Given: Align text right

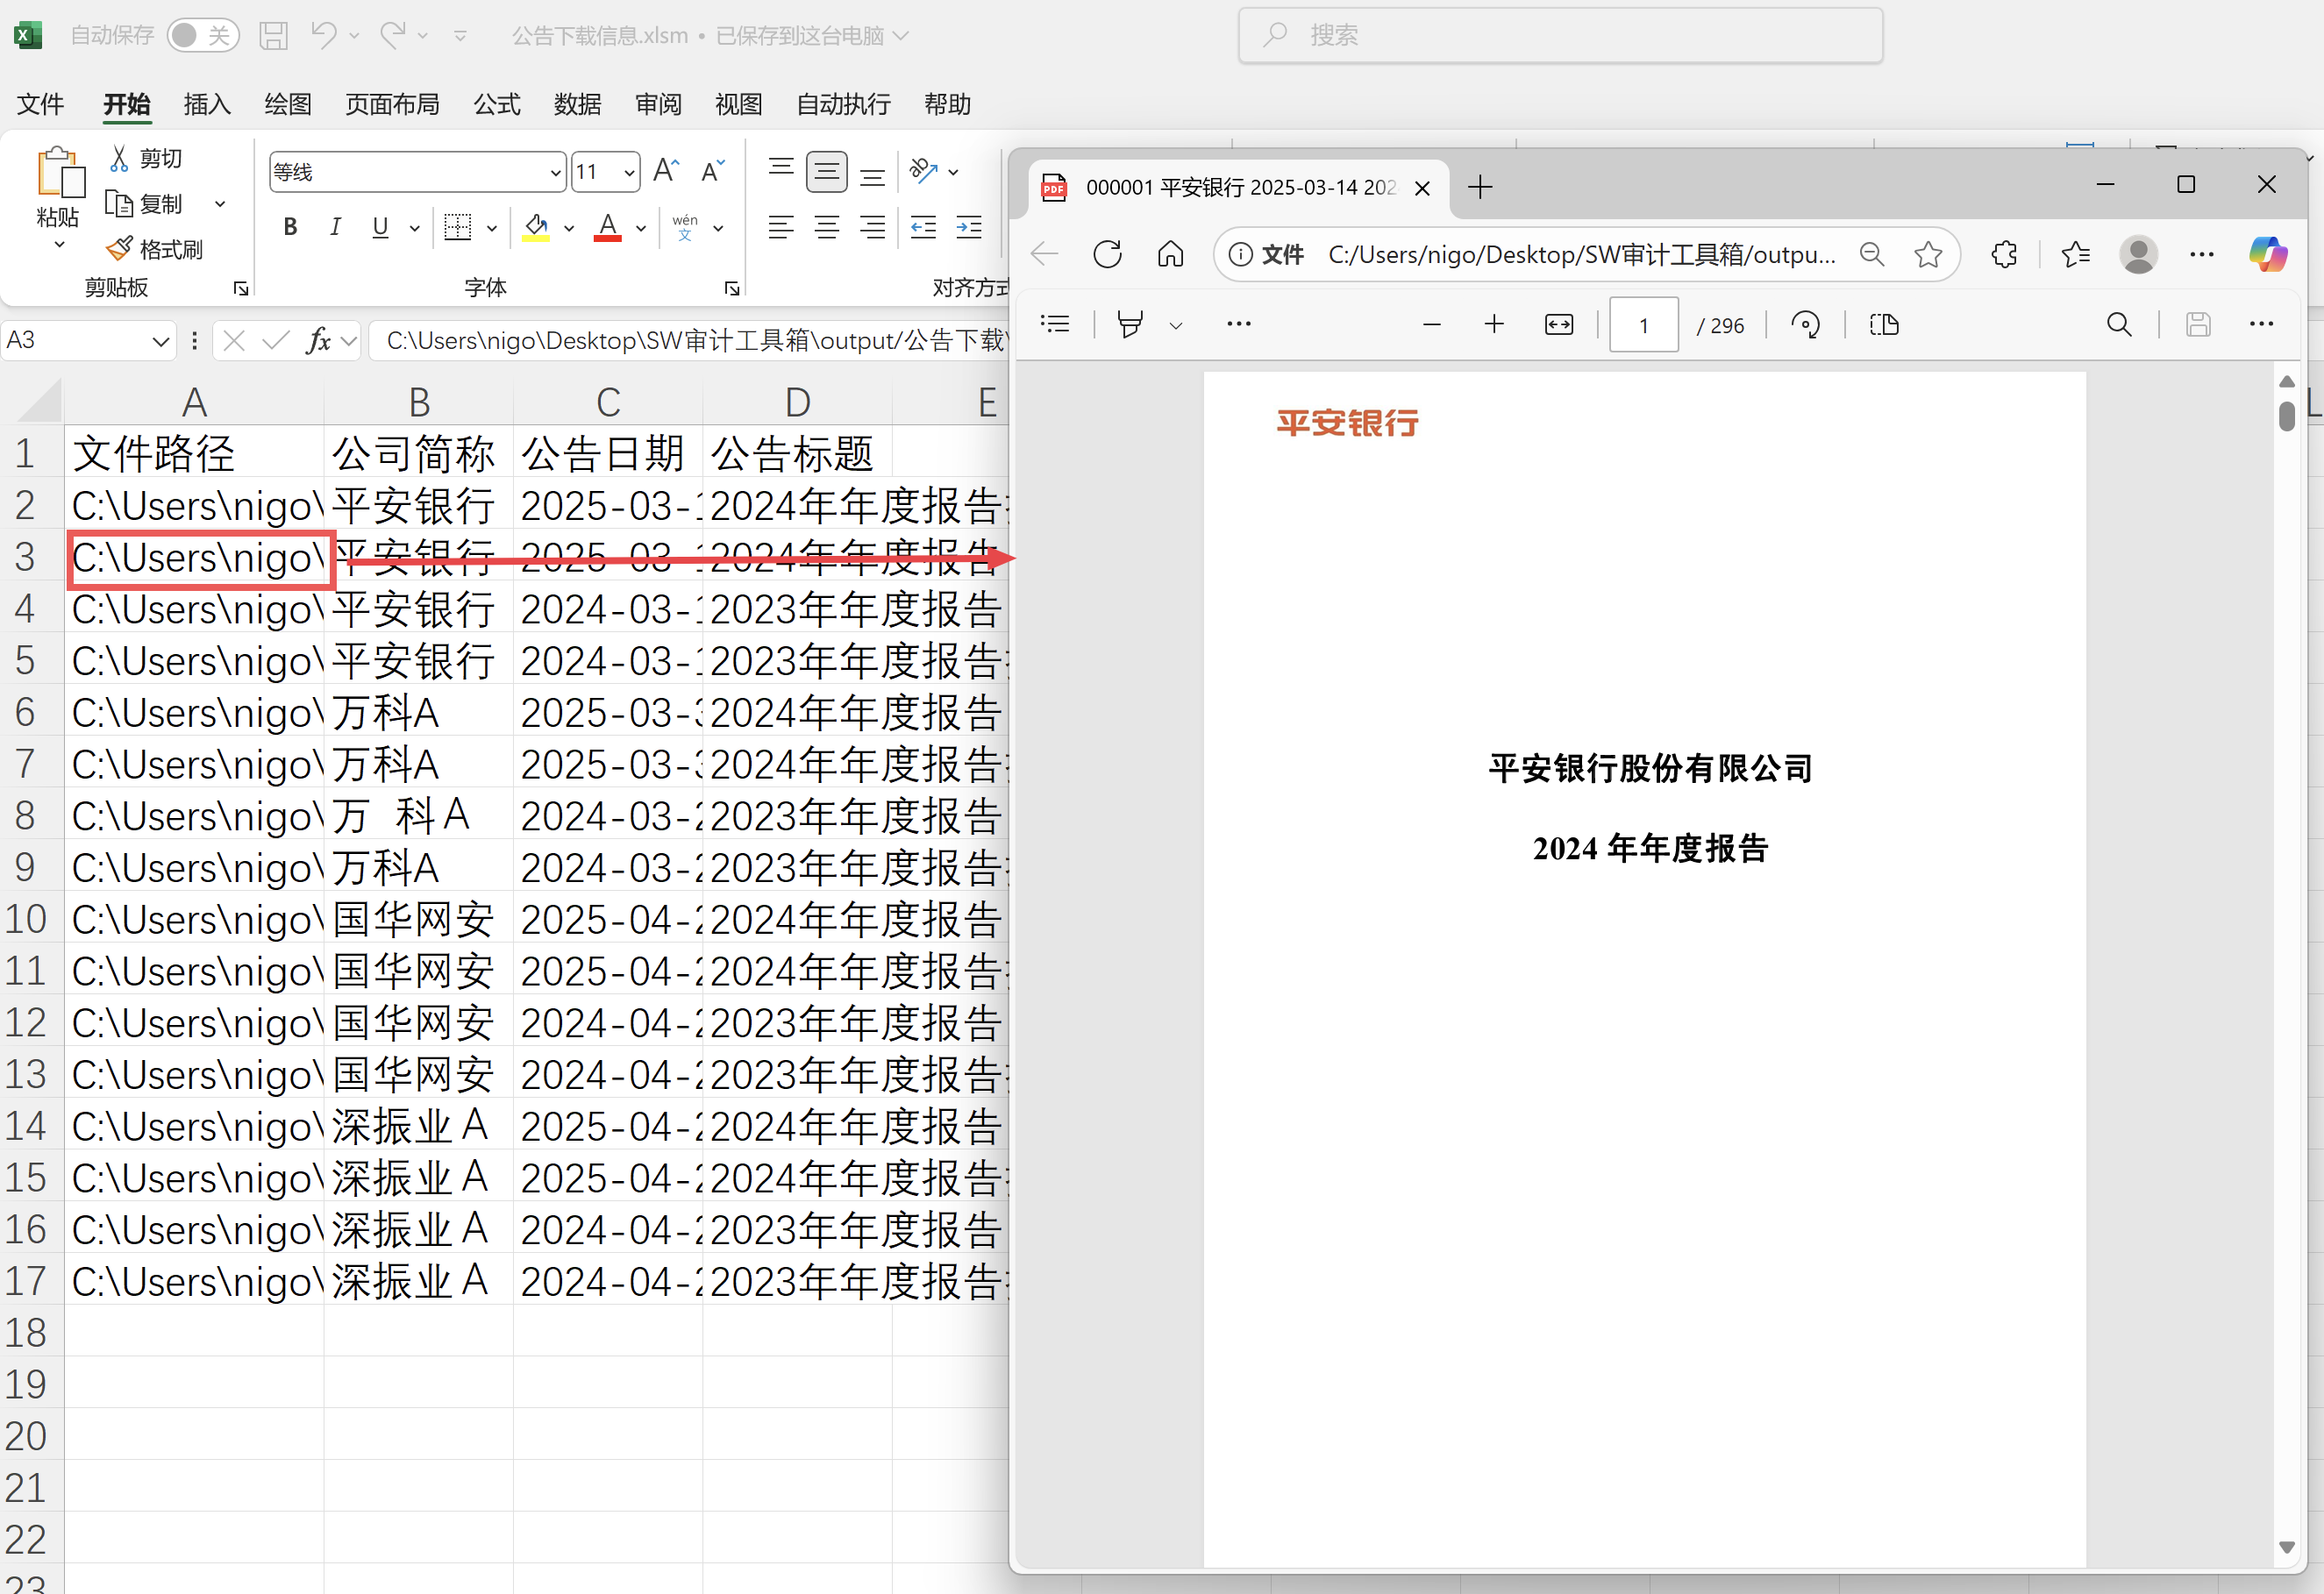Looking at the screenshot, I should pos(872,227).
